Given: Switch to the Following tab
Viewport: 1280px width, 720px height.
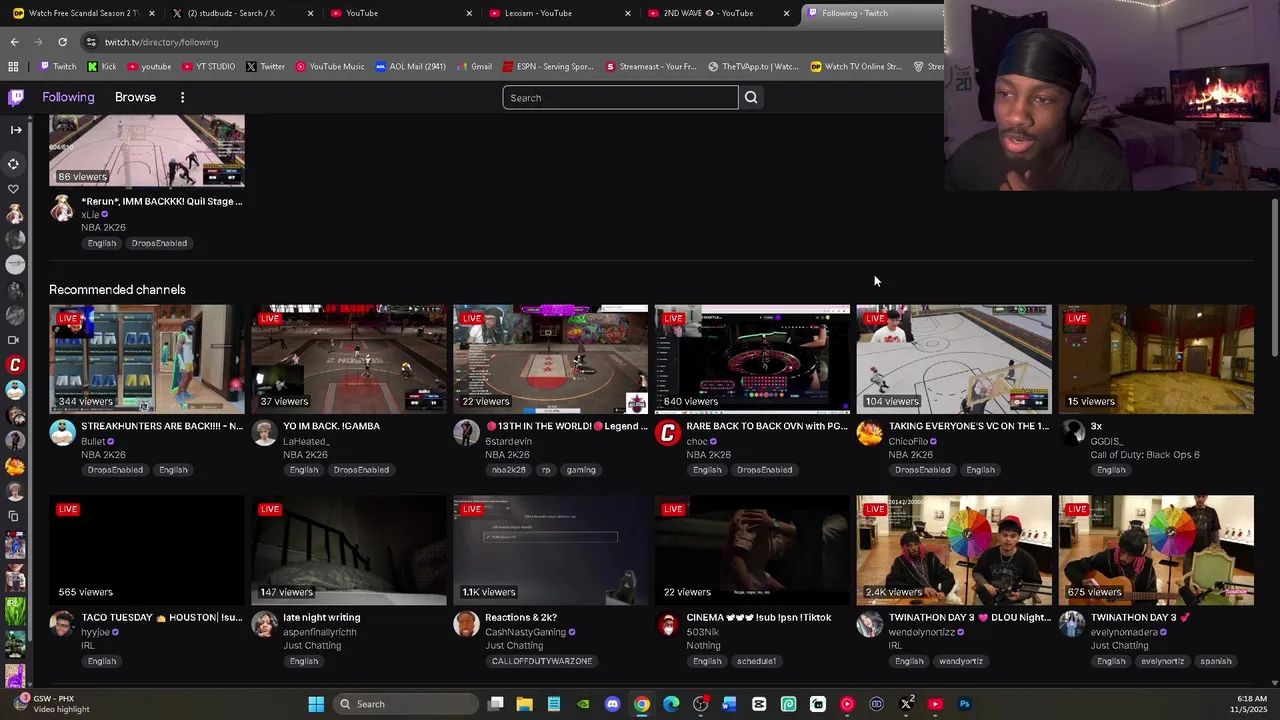Looking at the screenshot, I should pos(68,97).
